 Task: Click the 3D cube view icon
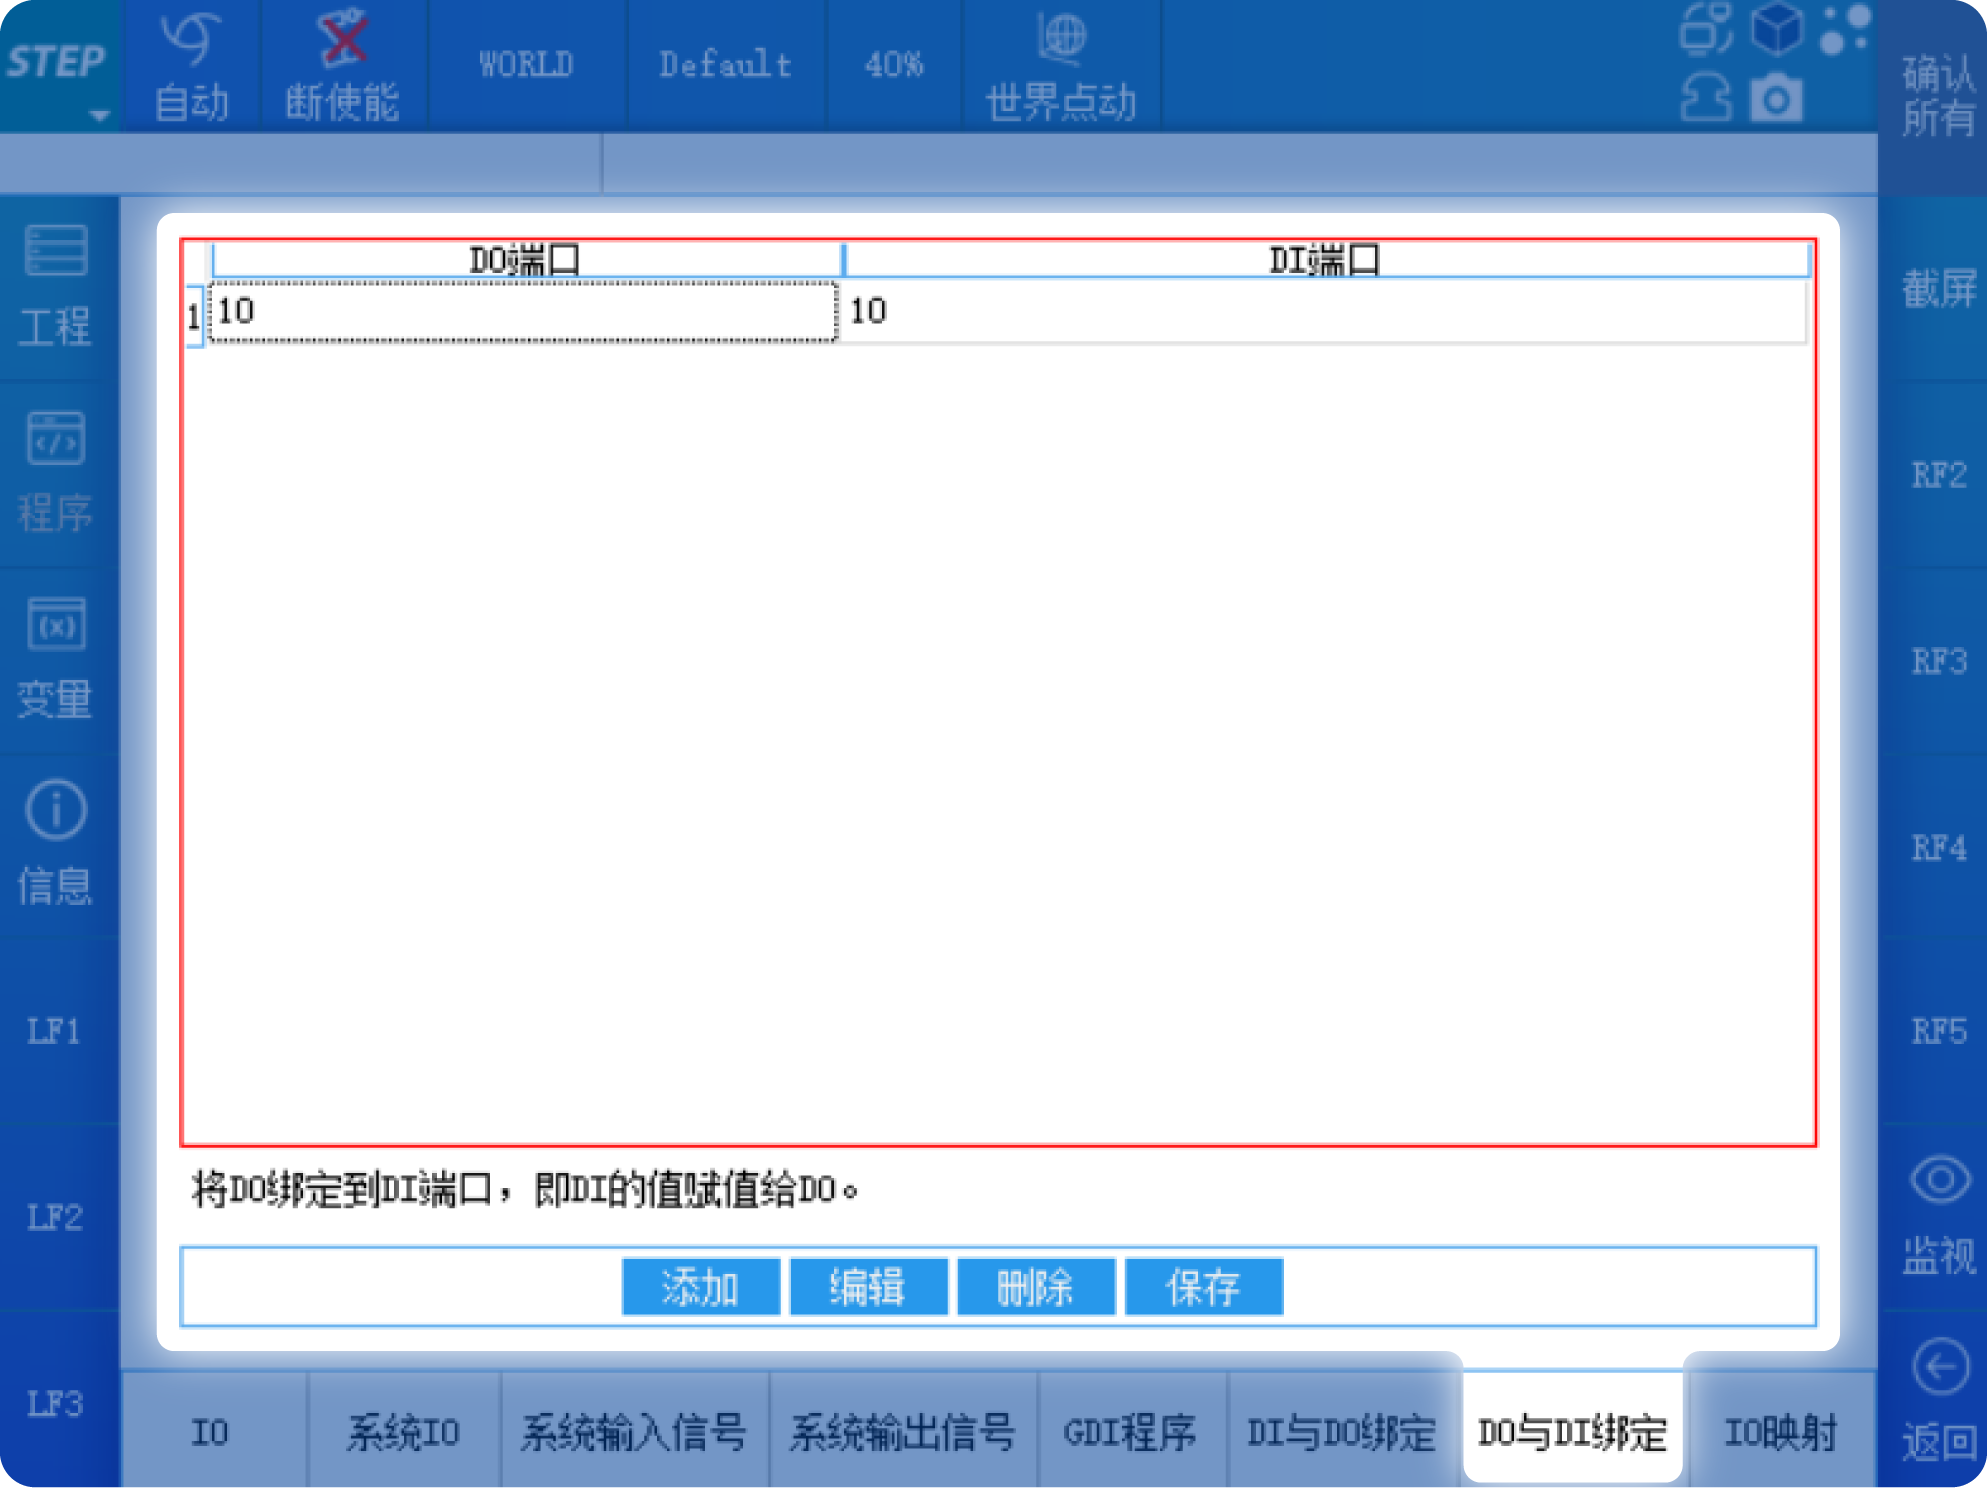(1777, 28)
